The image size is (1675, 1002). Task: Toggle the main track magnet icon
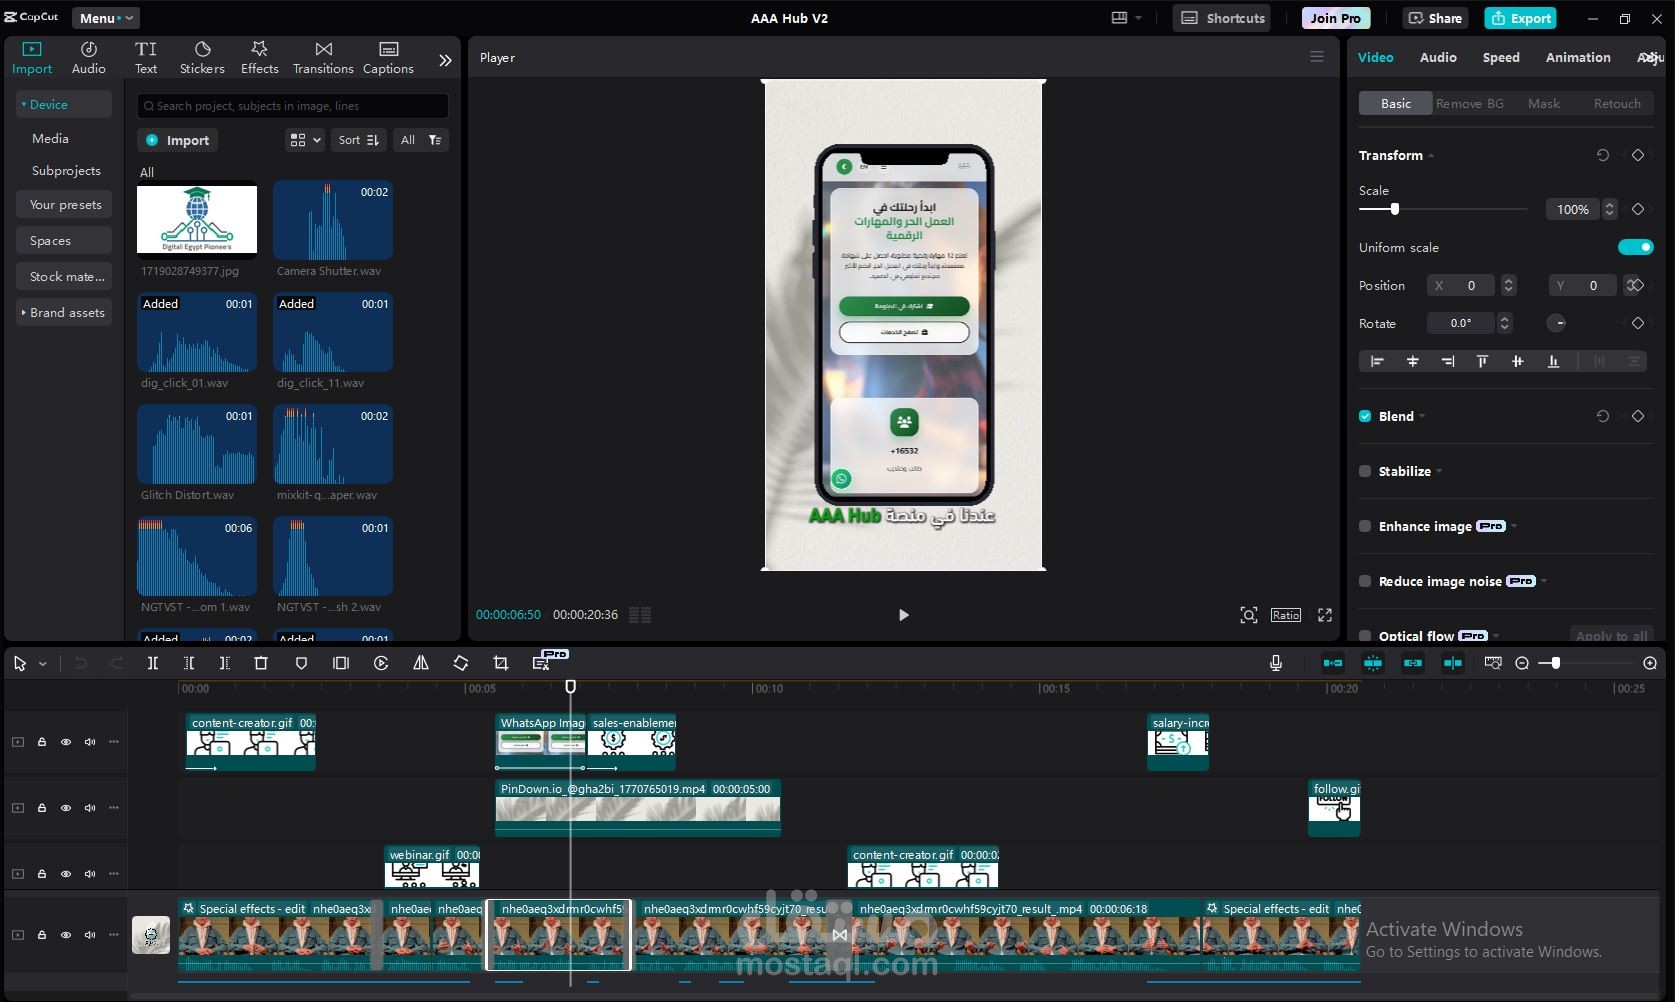[x=1333, y=663]
